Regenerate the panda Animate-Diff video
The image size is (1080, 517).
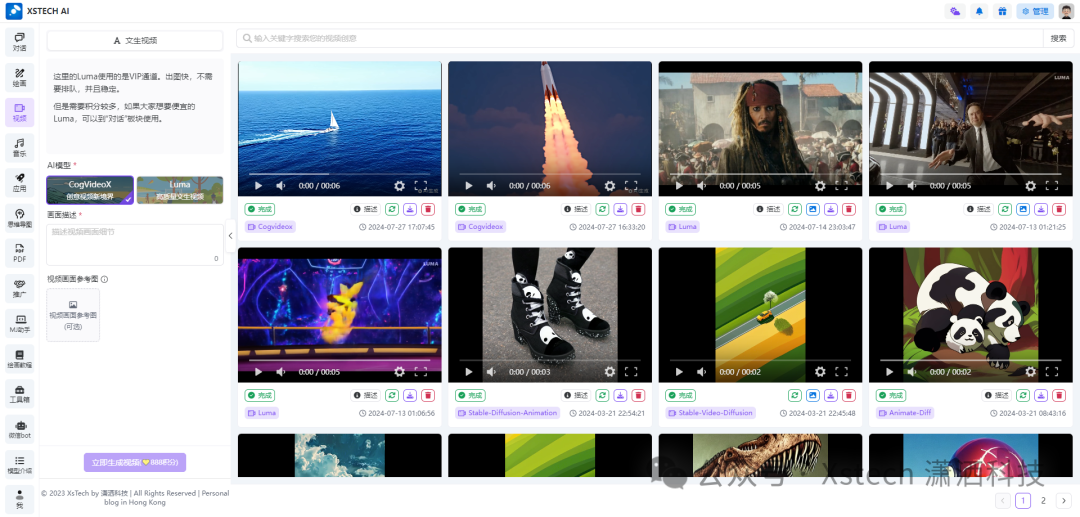point(1023,395)
